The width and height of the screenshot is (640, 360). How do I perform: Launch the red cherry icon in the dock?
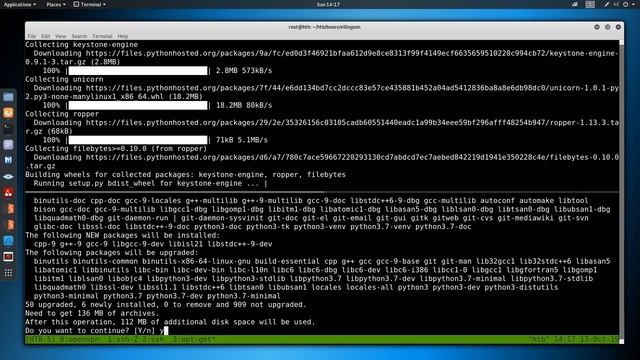coord(8,193)
